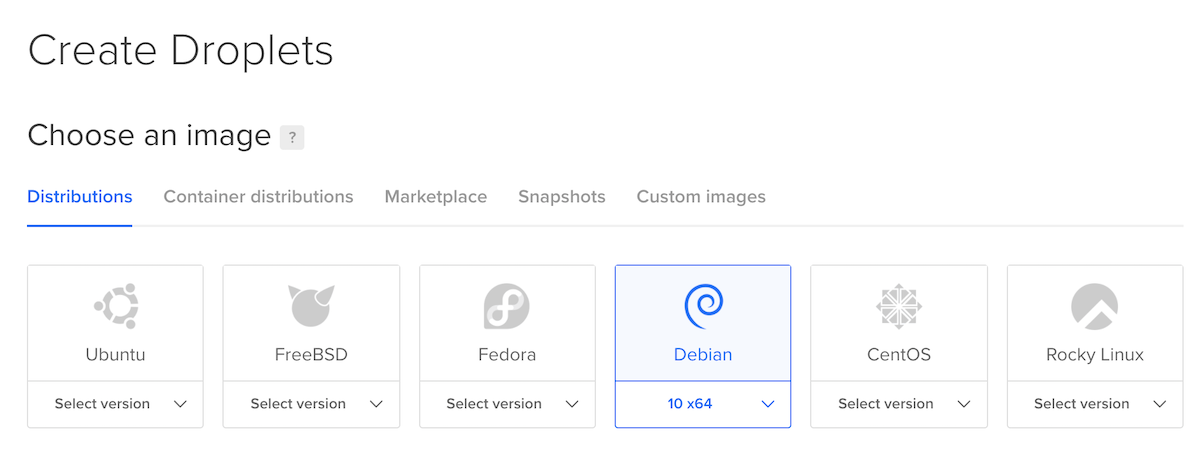Show the Snapshots tab

pyautogui.click(x=562, y=197)
